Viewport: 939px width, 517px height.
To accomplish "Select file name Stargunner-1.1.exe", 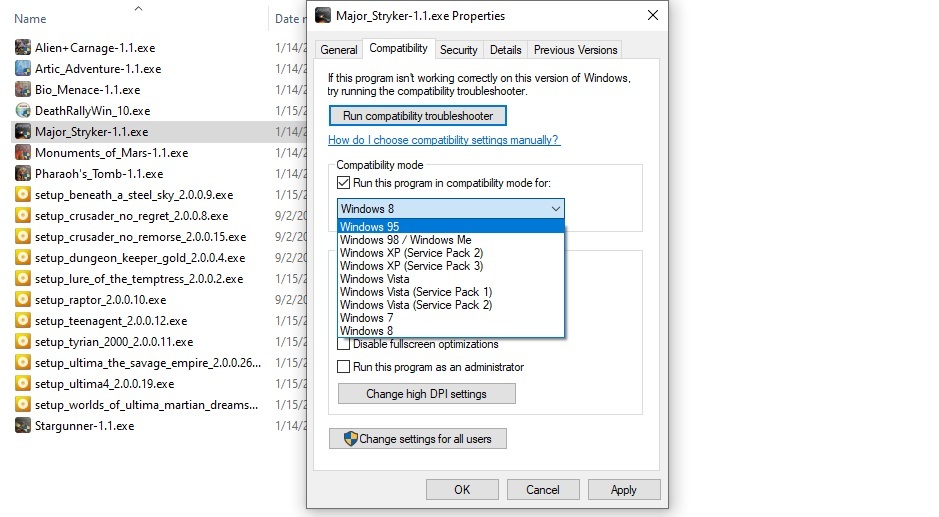I will (x=84, y=425).
